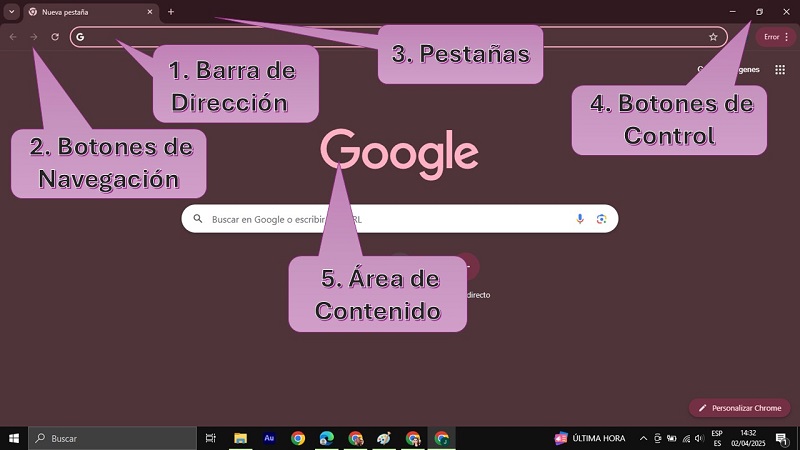
Task: Open the ÚLTIMA HORA news widget
Action: coord(590,438)
